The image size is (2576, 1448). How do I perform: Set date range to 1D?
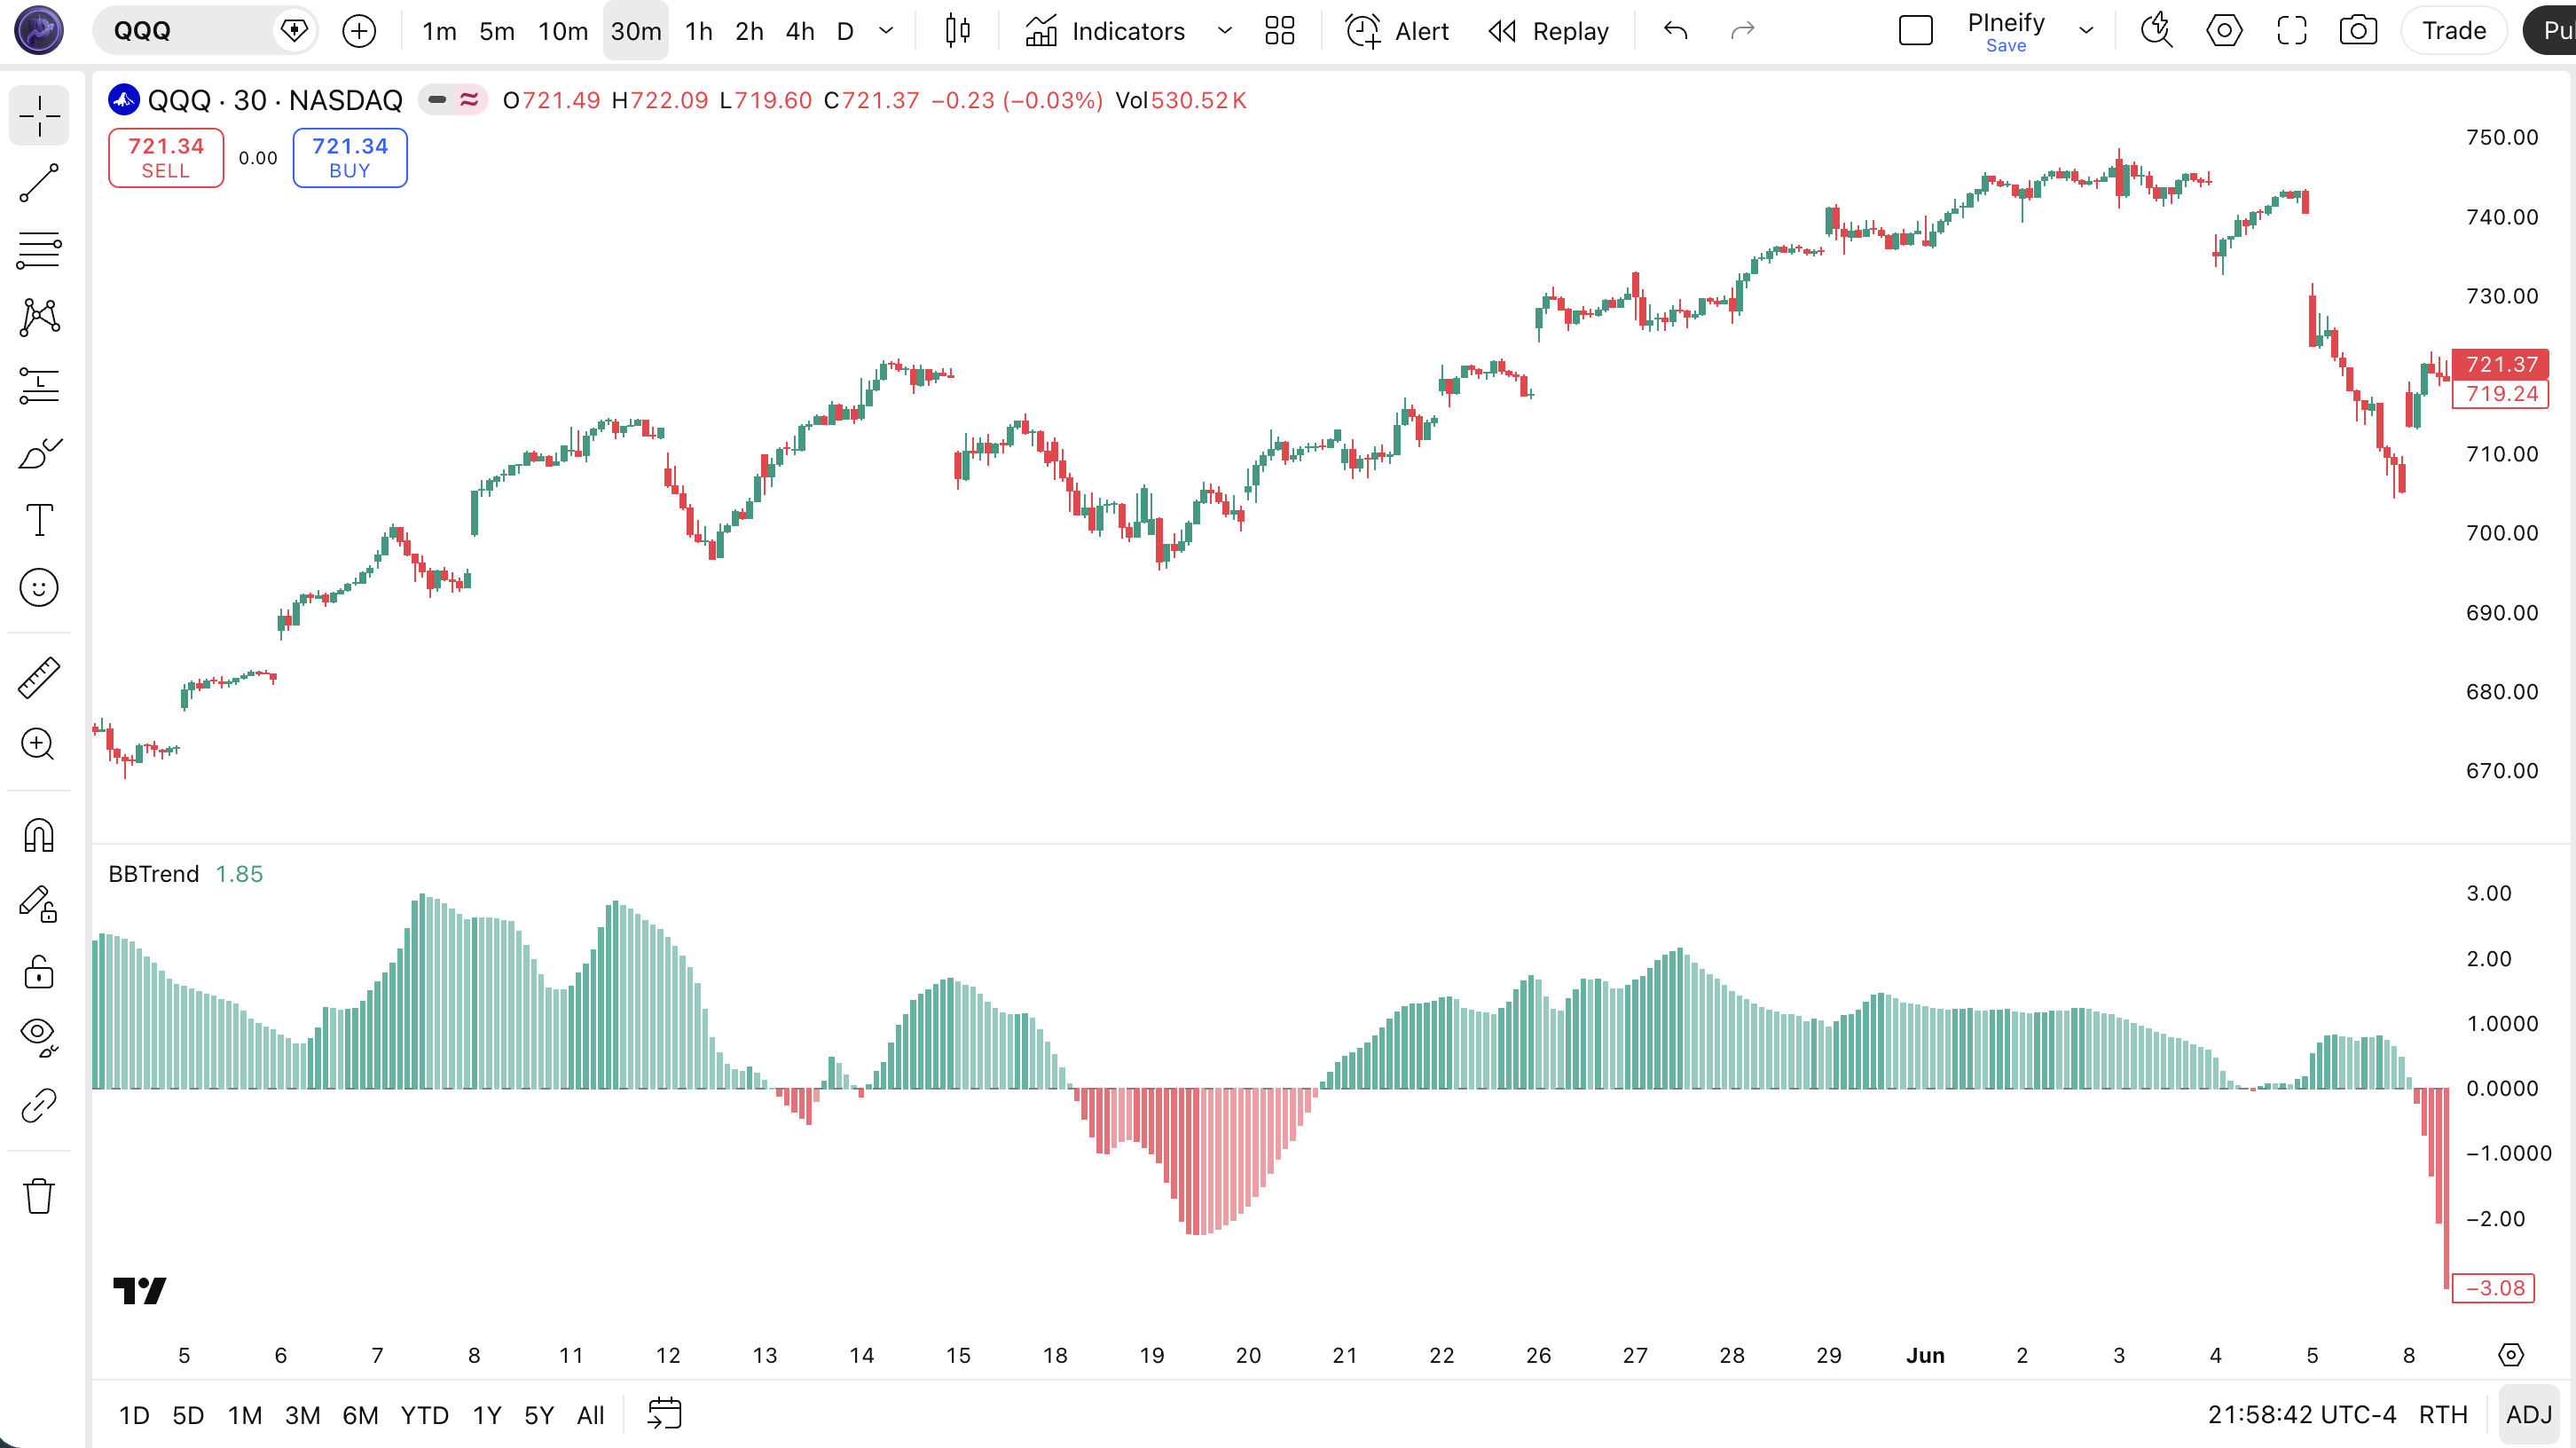134,1415
